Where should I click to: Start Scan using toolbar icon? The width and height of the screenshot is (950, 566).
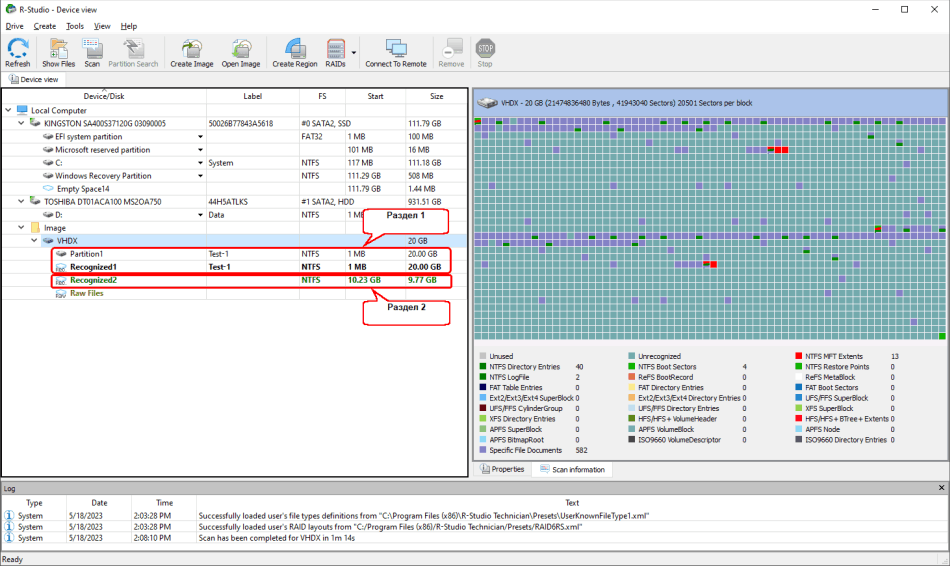tap(92, 53)
